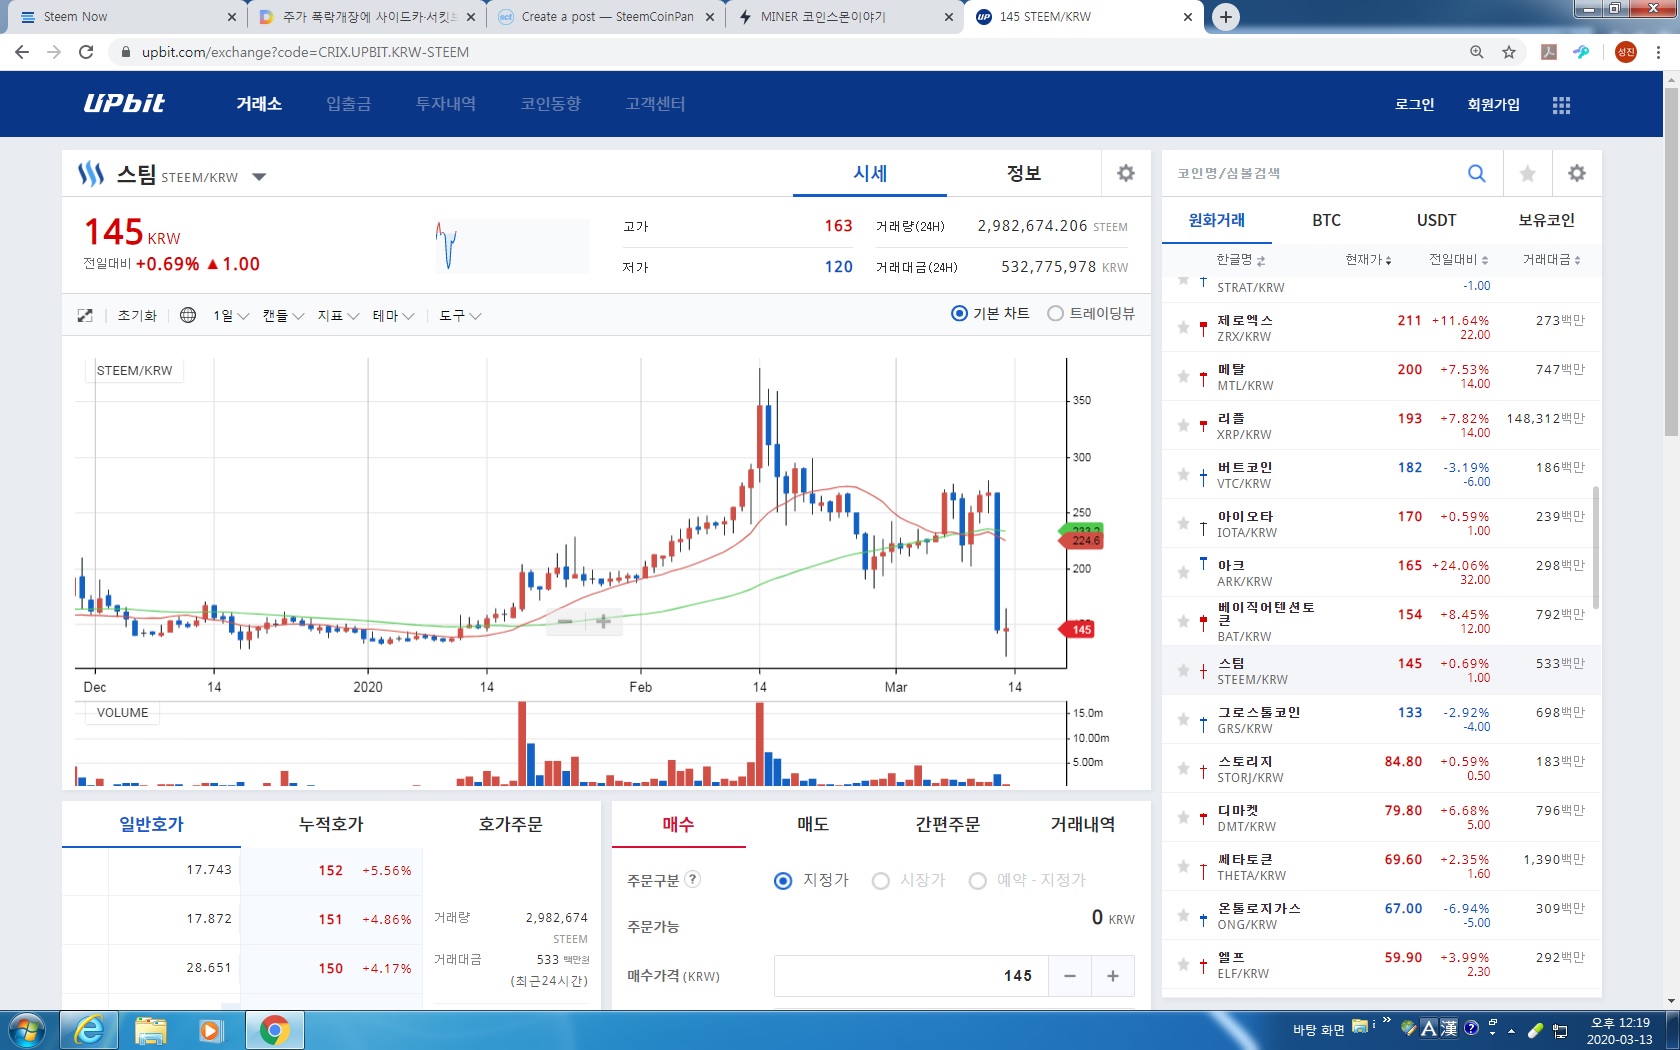1680x1050 pixels.
Task: Click the browser address bar
Action: 790,52
